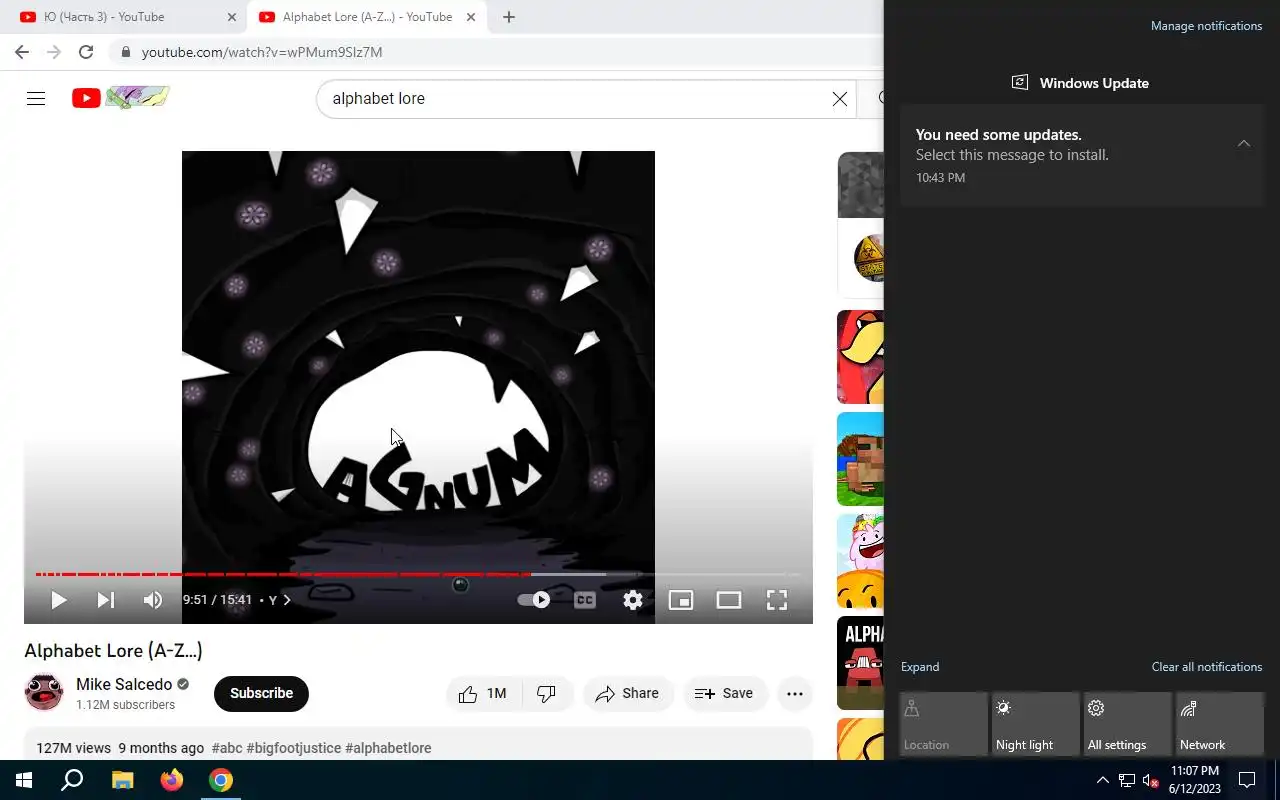Open Mike Salcedo channel name link
1280x800 pixels.
point(124,685)
